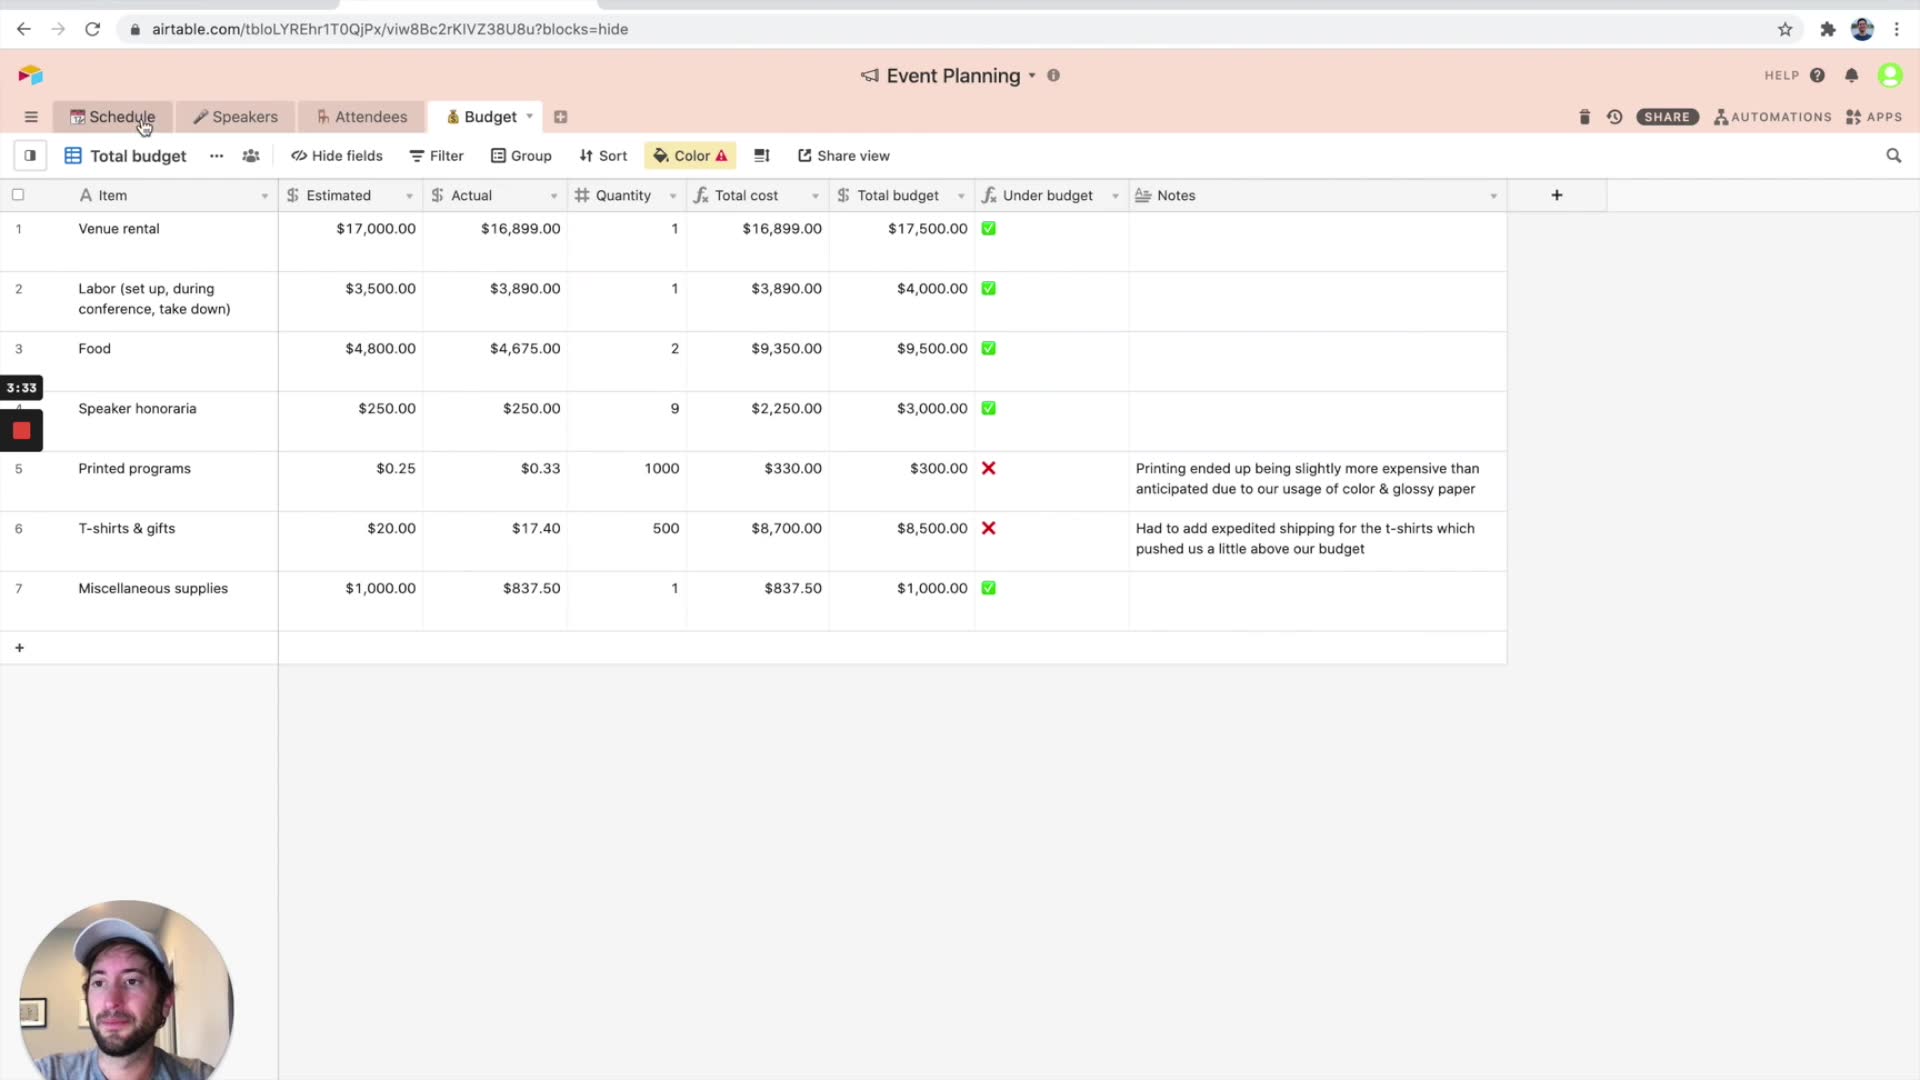The image size is (1920, 1080).
Task: Open the Event Planning base title dropdown
Action: [x=953, y=76]
